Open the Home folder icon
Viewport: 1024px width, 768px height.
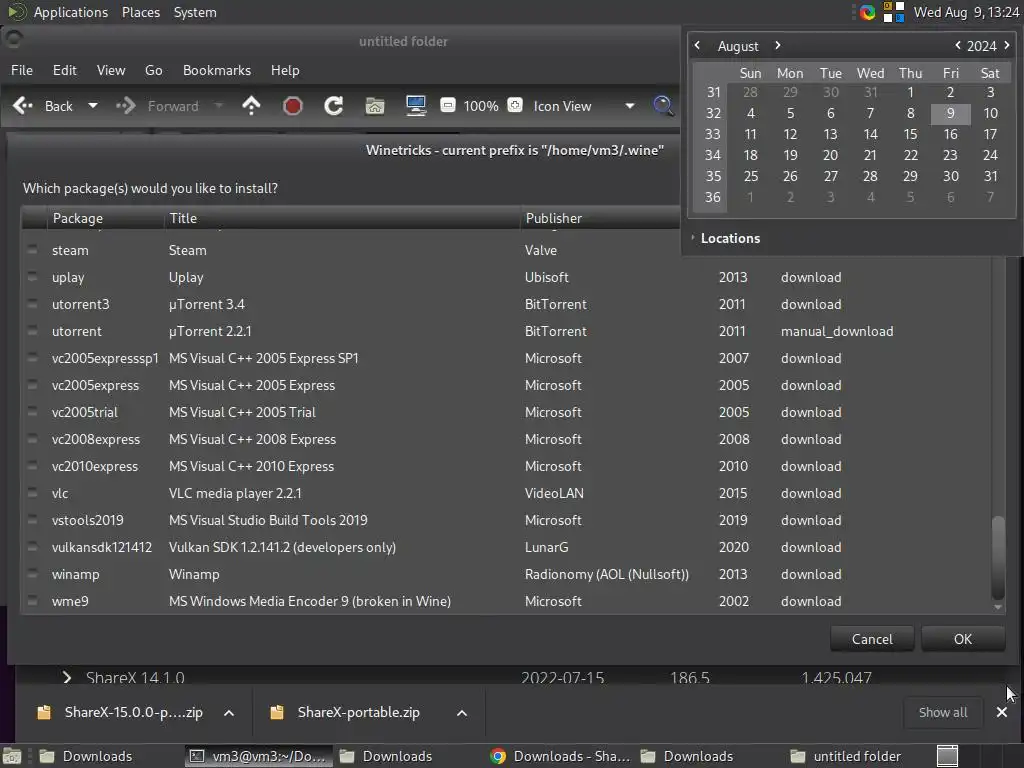click(375, 106)
